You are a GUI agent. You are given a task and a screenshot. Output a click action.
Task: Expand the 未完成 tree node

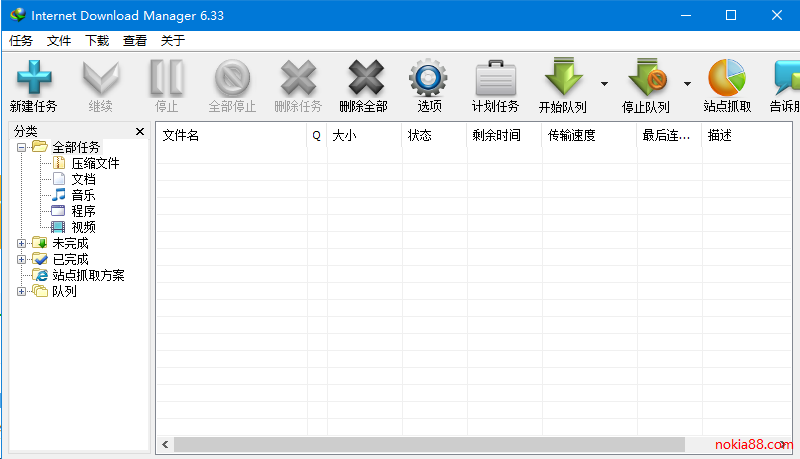pos(21,243)
